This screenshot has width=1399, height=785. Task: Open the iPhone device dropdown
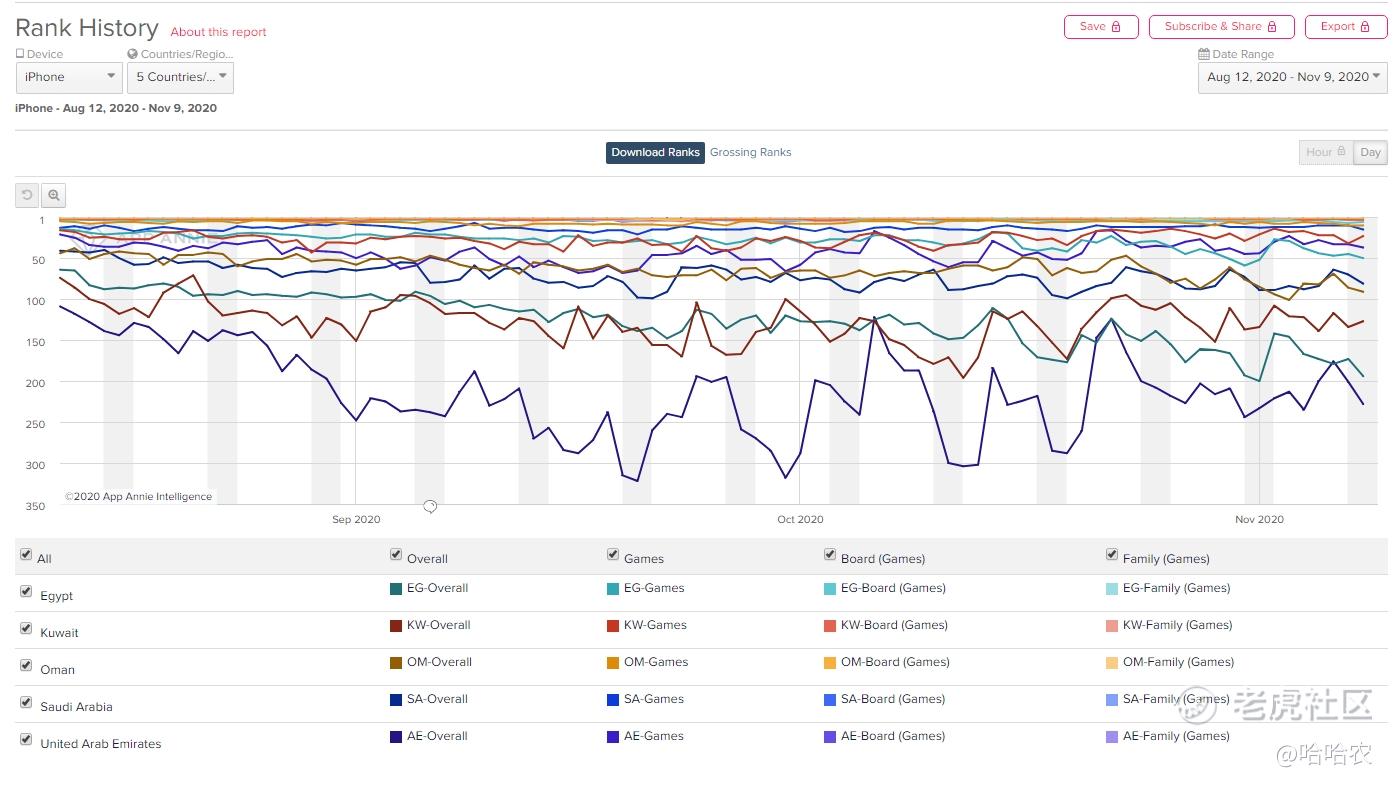69,77
